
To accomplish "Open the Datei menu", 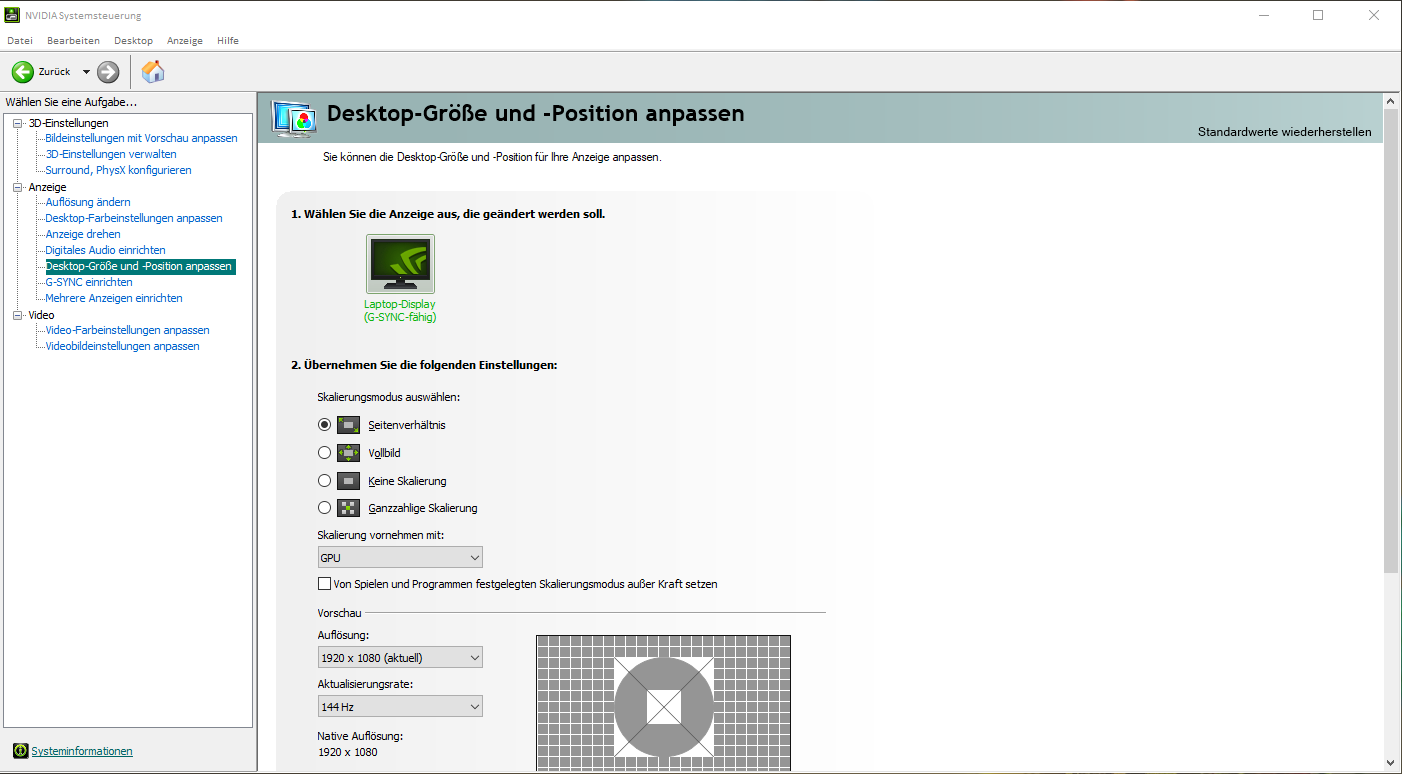I will click(x=20, y=41).
